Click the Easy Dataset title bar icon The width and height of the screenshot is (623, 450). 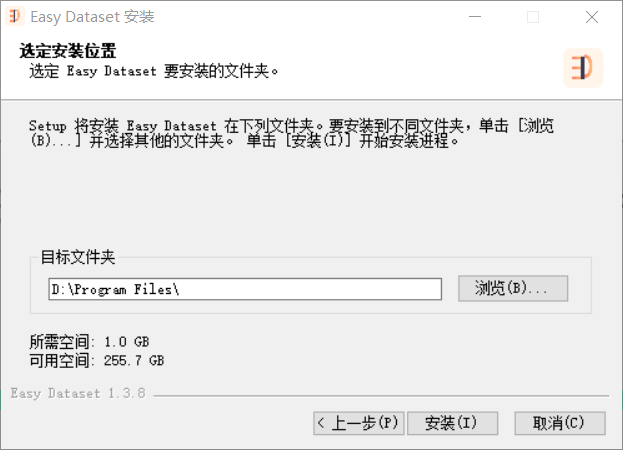15,17
